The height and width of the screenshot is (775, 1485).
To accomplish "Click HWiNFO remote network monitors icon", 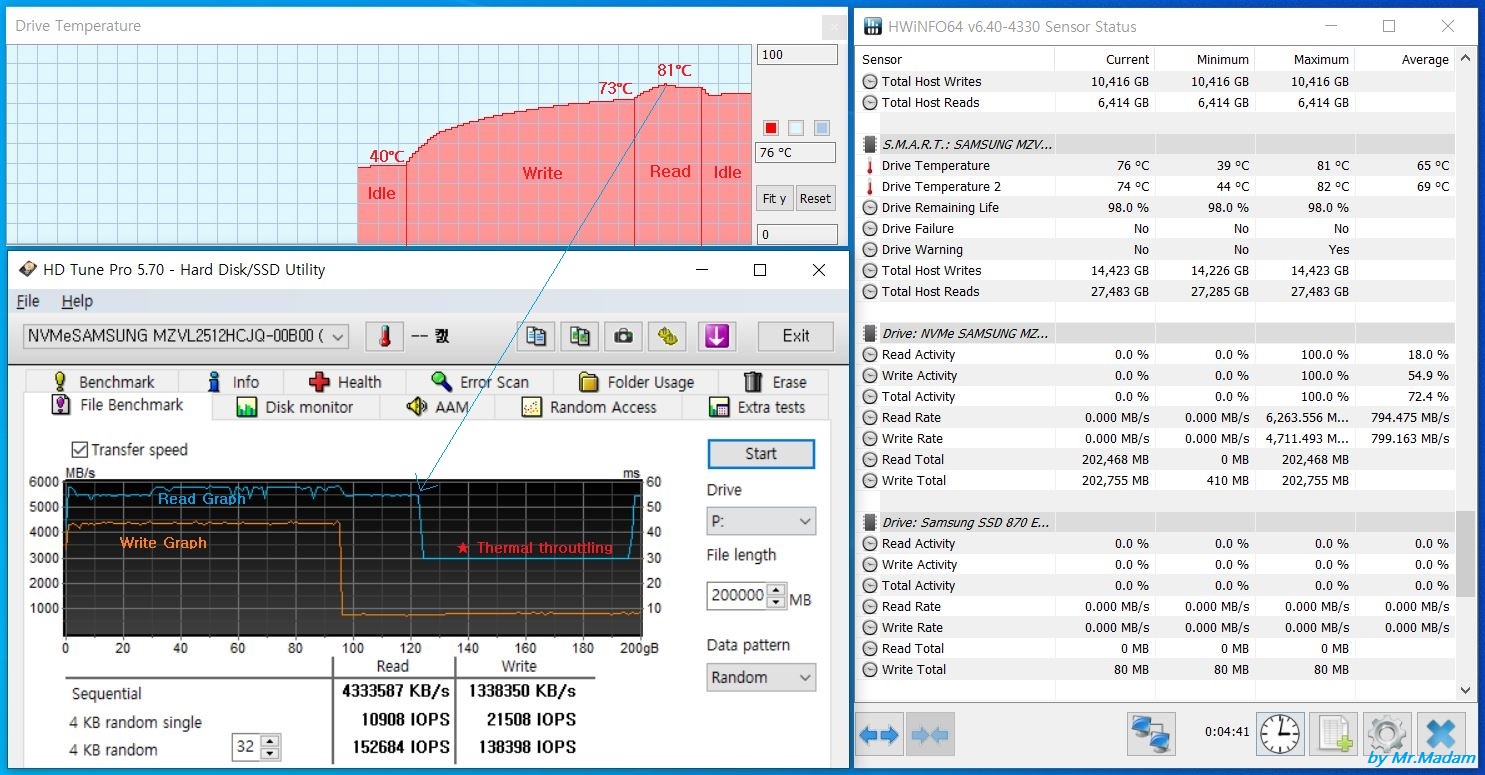I will coord(1151,735).
